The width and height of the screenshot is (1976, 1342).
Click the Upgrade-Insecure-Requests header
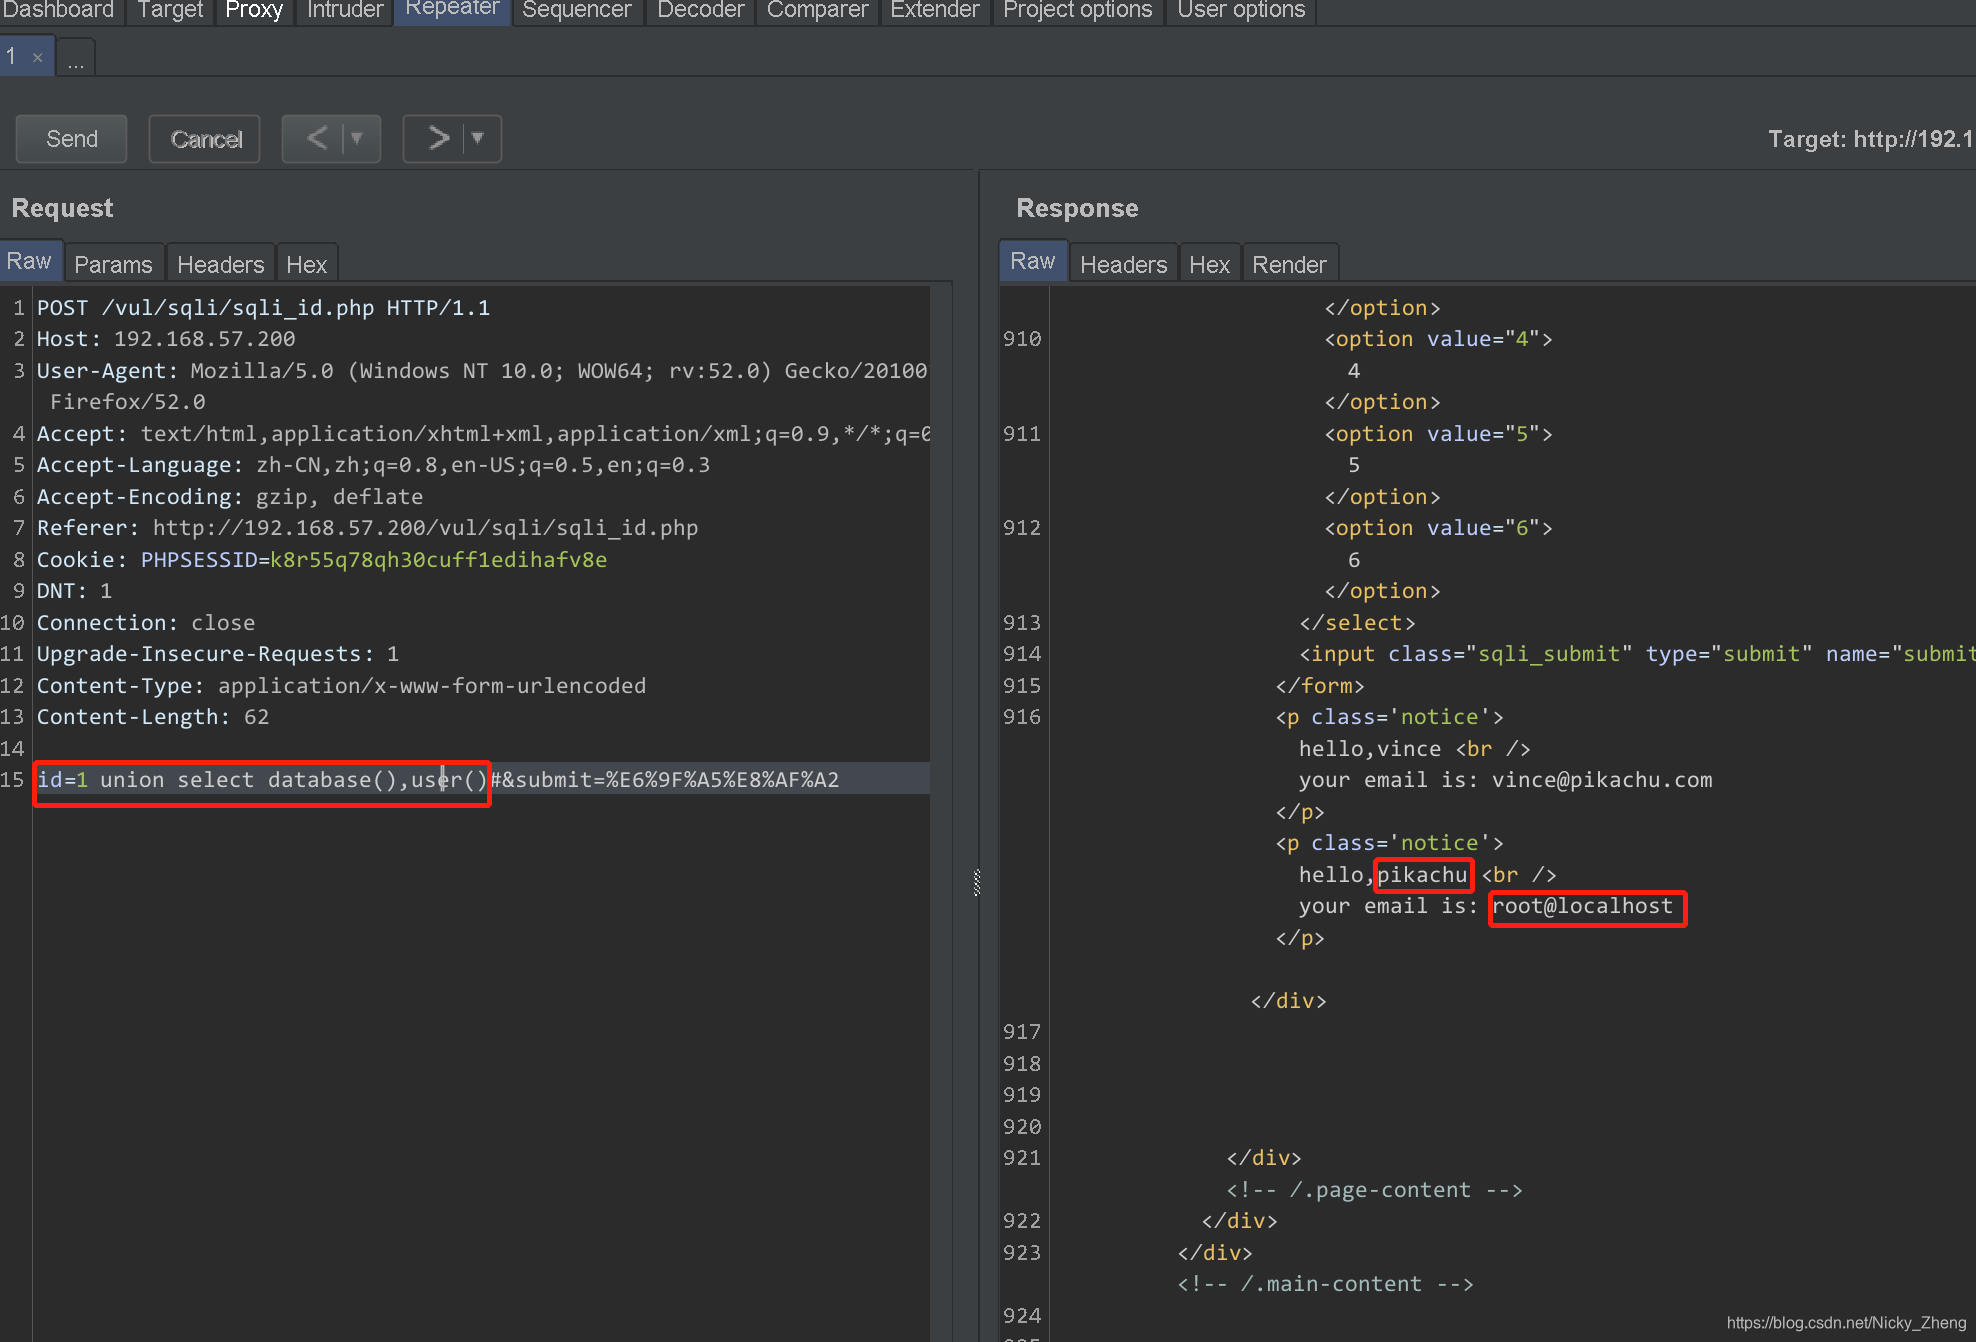pos(218,654)
